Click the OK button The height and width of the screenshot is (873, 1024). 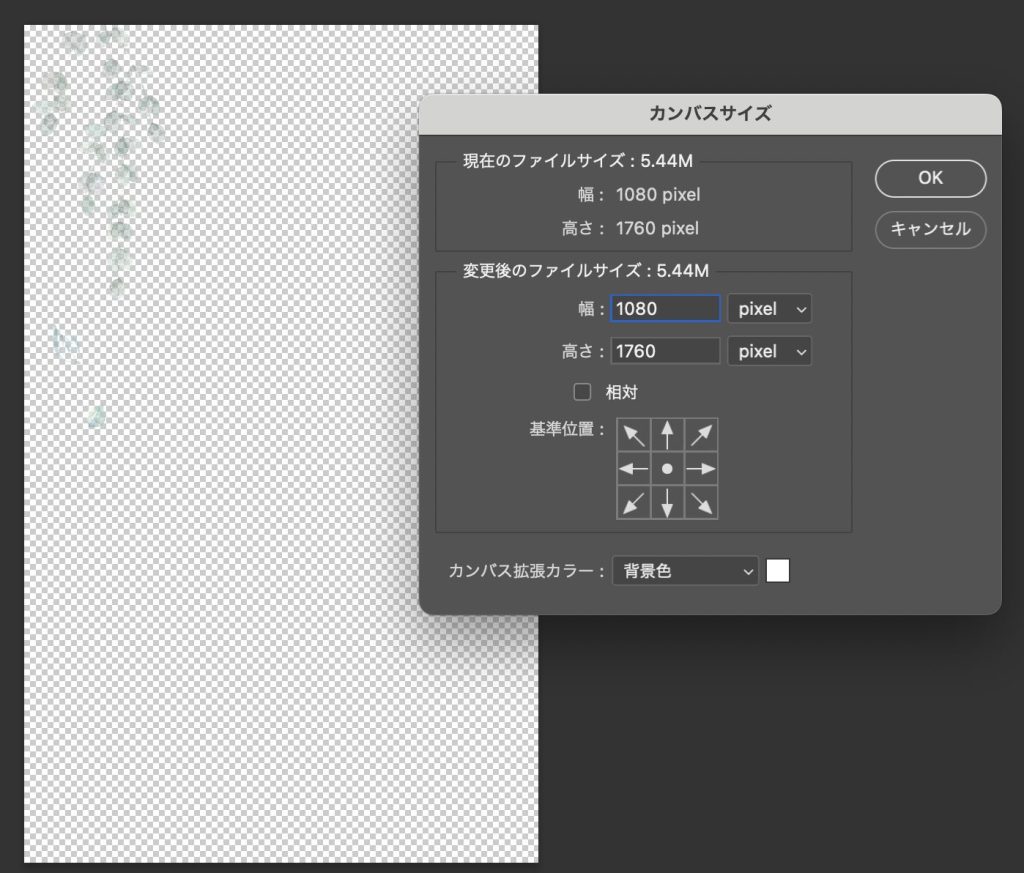pyautogui.click(x=930, y=178)
